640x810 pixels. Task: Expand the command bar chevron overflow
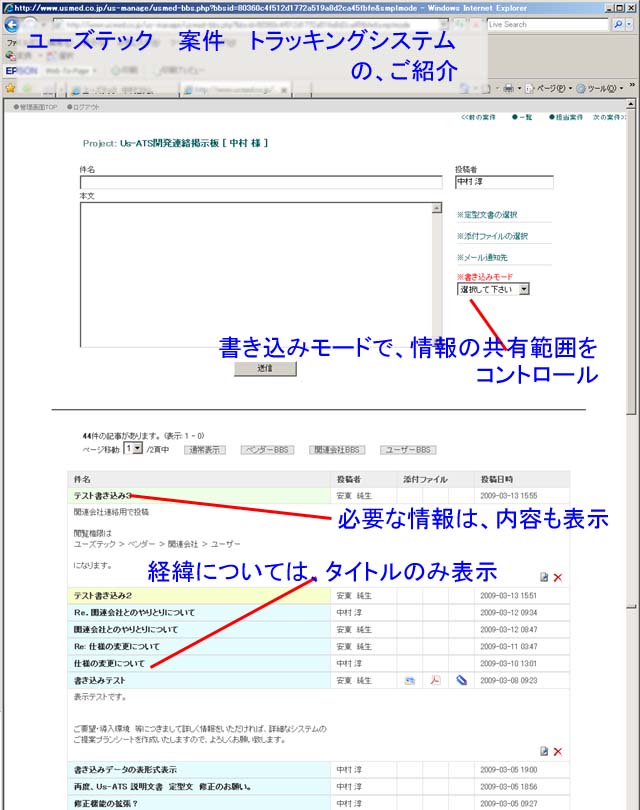[x=632, y=85]
